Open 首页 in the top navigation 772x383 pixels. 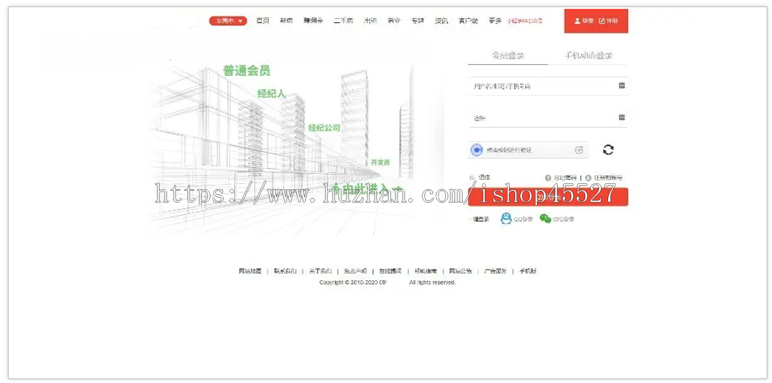(262, 21)
